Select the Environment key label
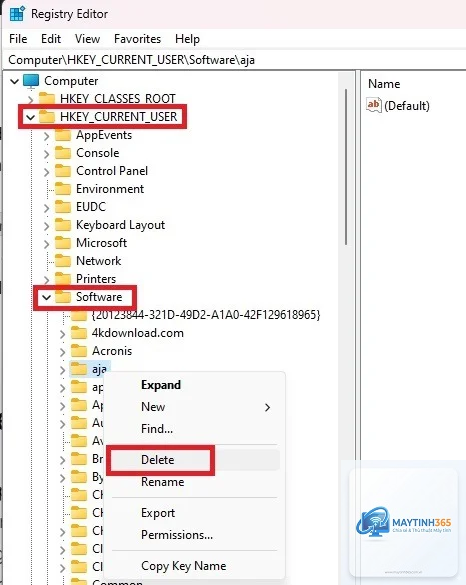466x585 pixels. pyautogui.click(x=110, y=189)
